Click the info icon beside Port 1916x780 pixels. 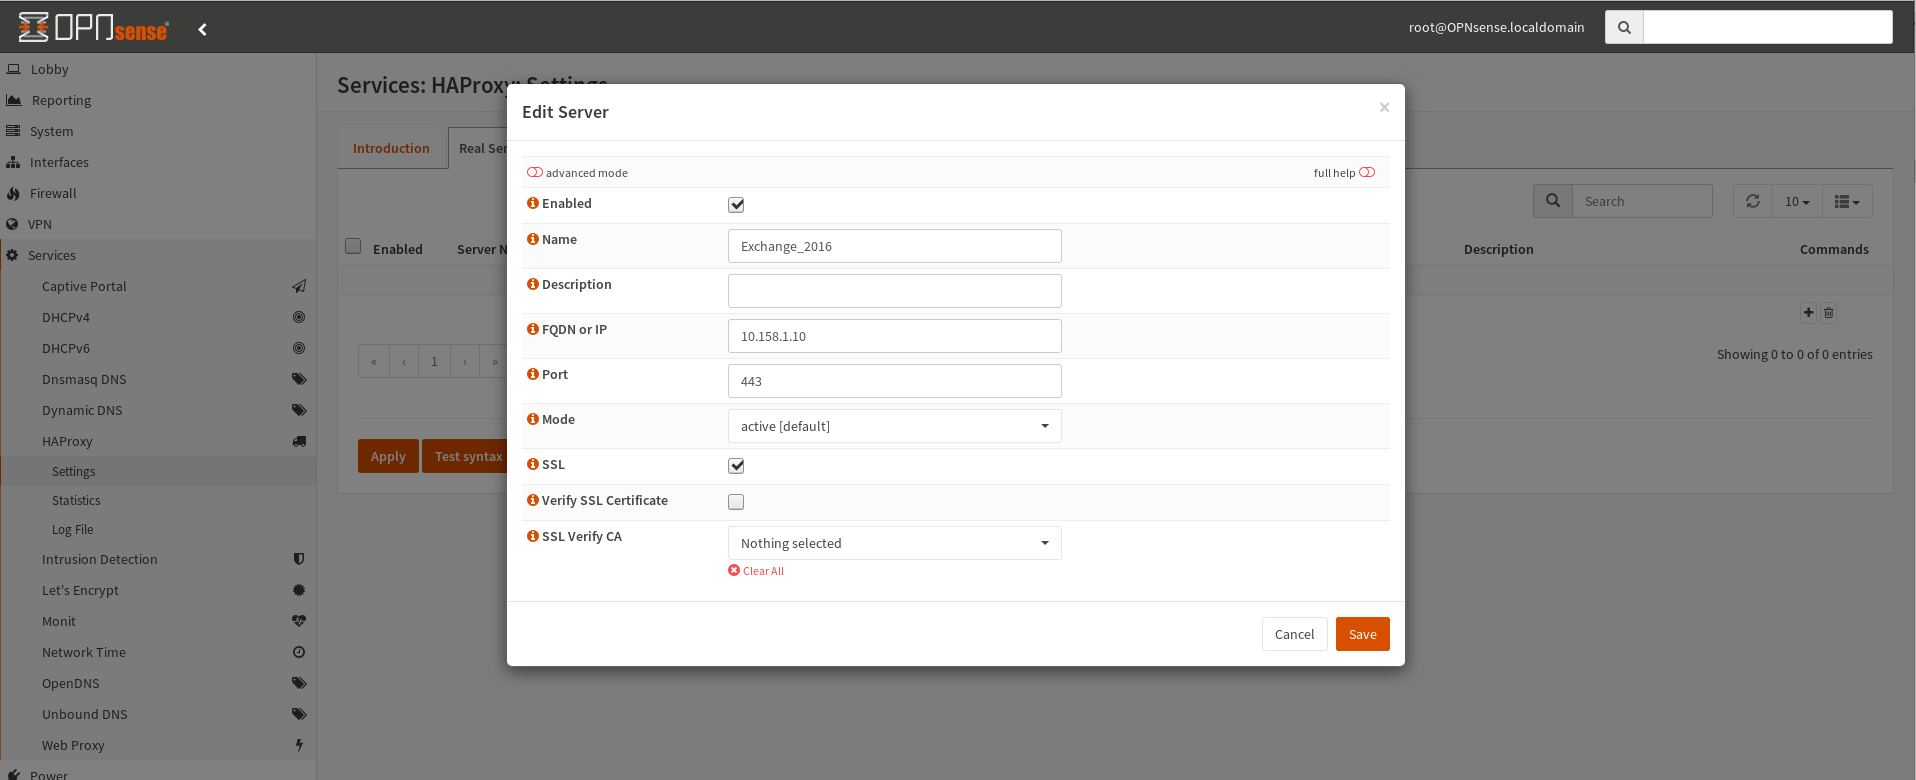pos(532,374)
